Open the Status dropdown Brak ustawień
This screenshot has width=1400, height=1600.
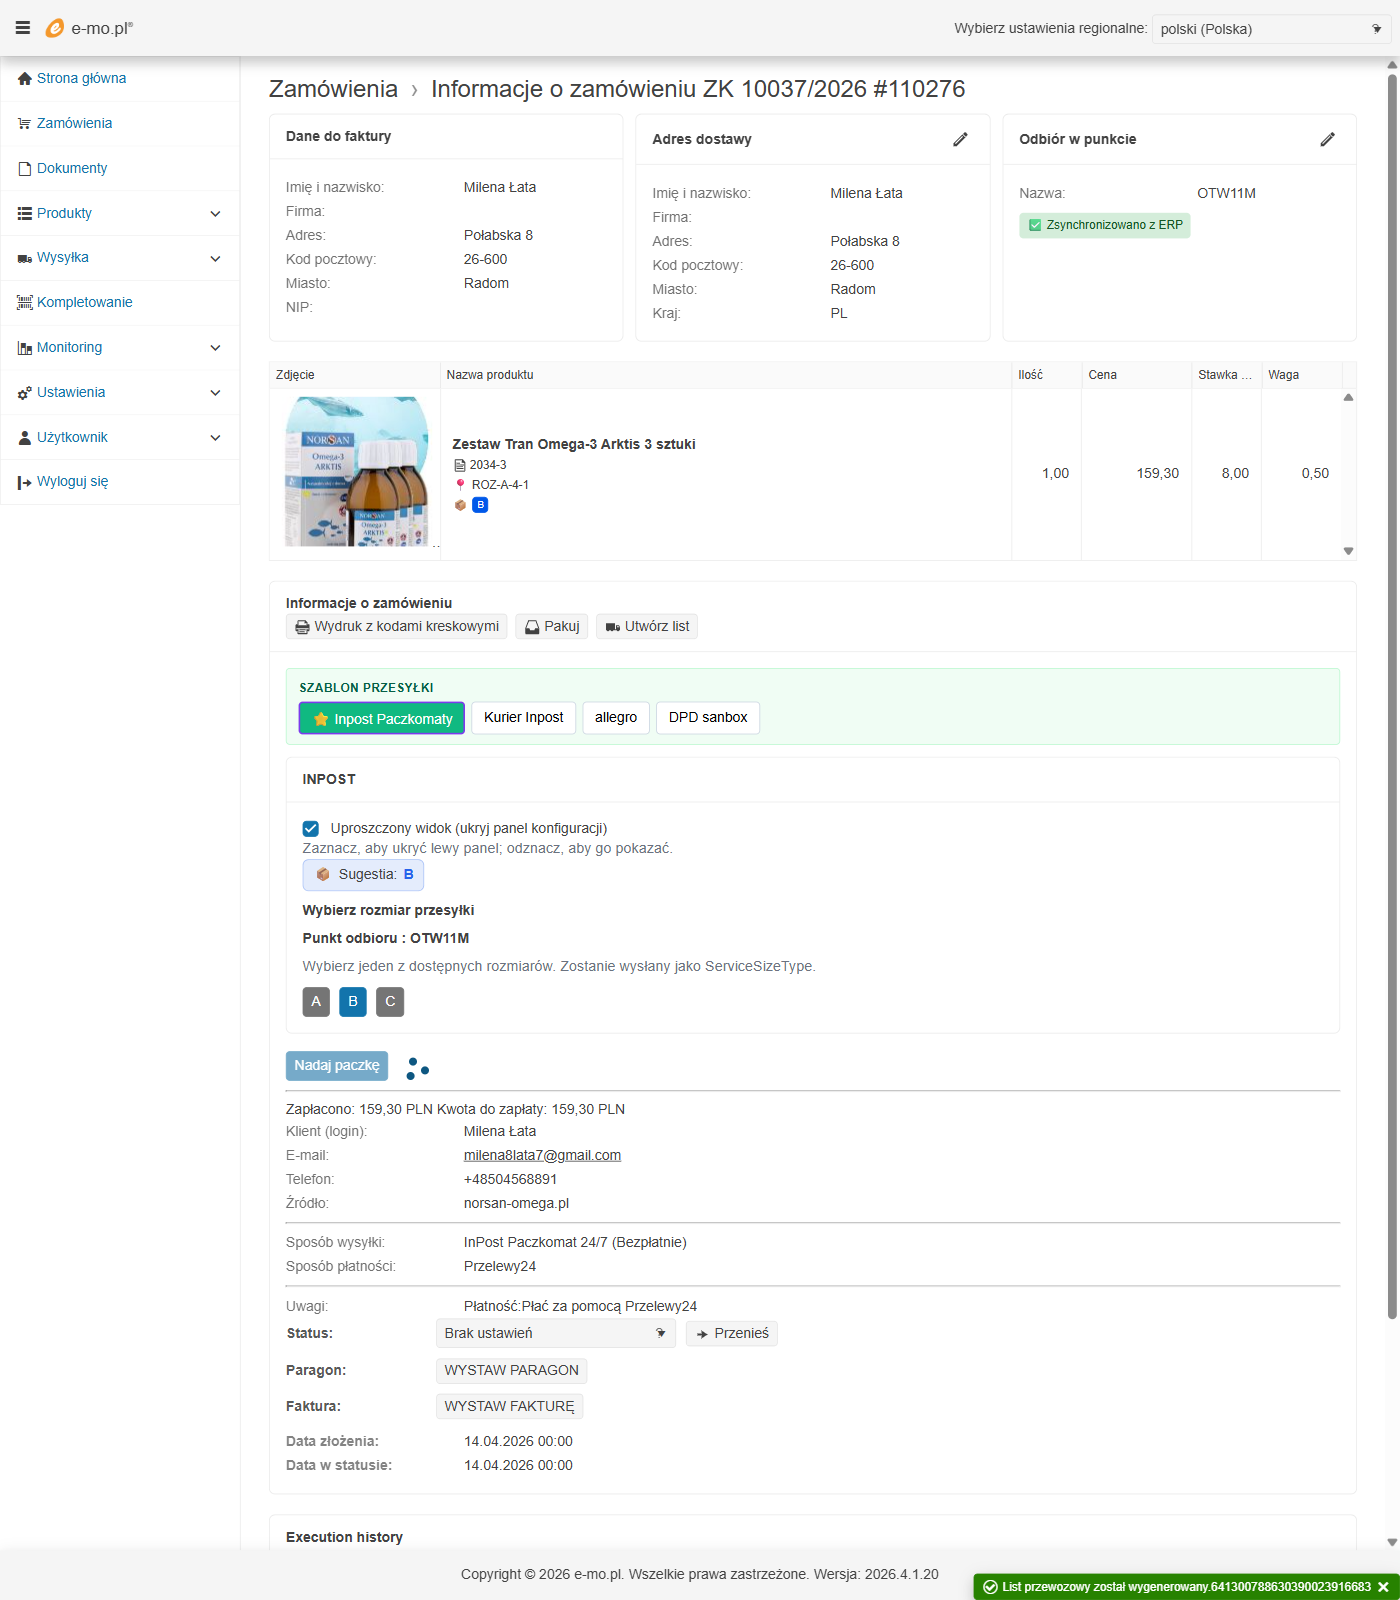point(555,1333)
